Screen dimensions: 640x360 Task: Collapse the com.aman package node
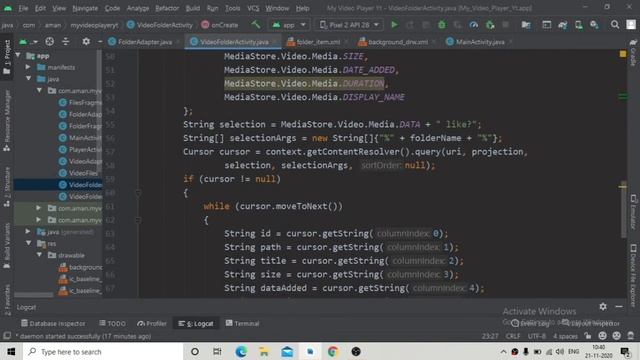(39, 90)
